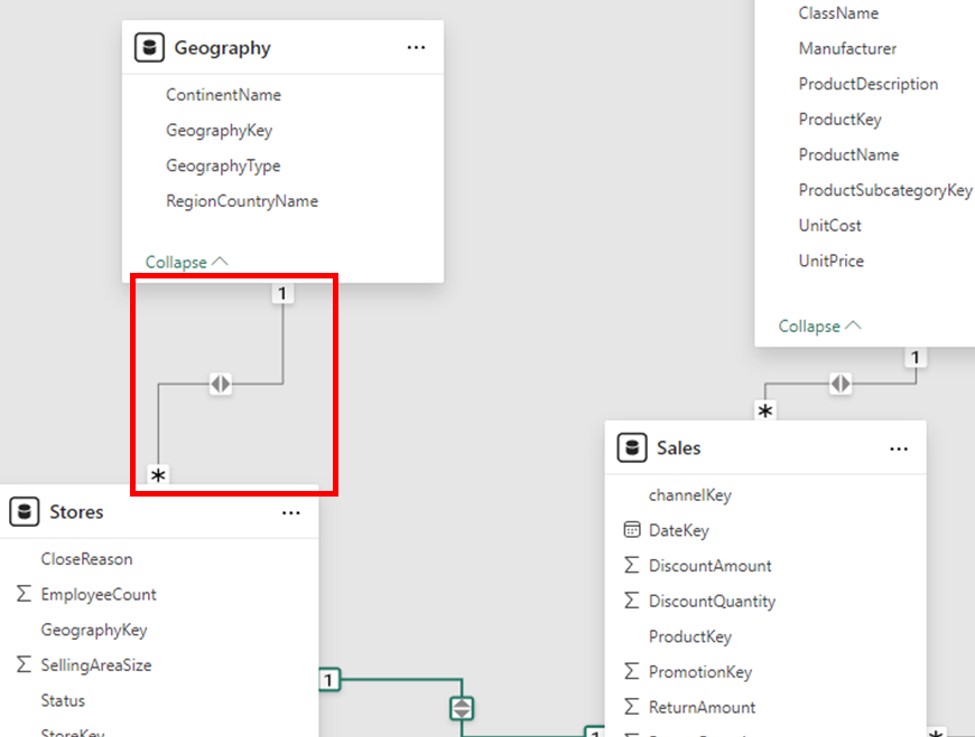Open the Sales table more options menu
The width and height of the screenshot is (975, 737).
[x=898, y=449]
